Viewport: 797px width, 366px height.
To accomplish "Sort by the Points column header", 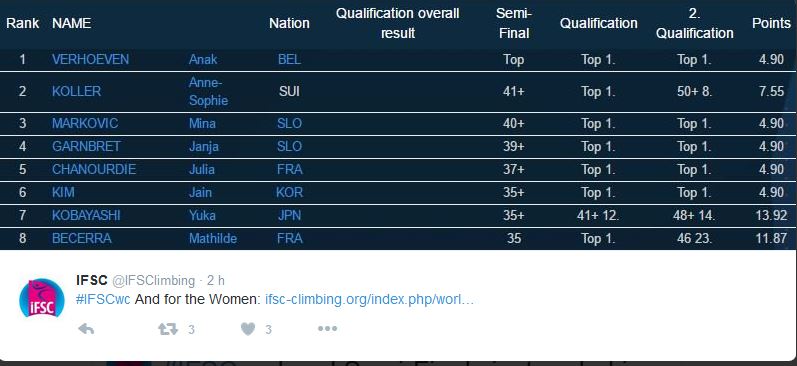I will 771,23.
